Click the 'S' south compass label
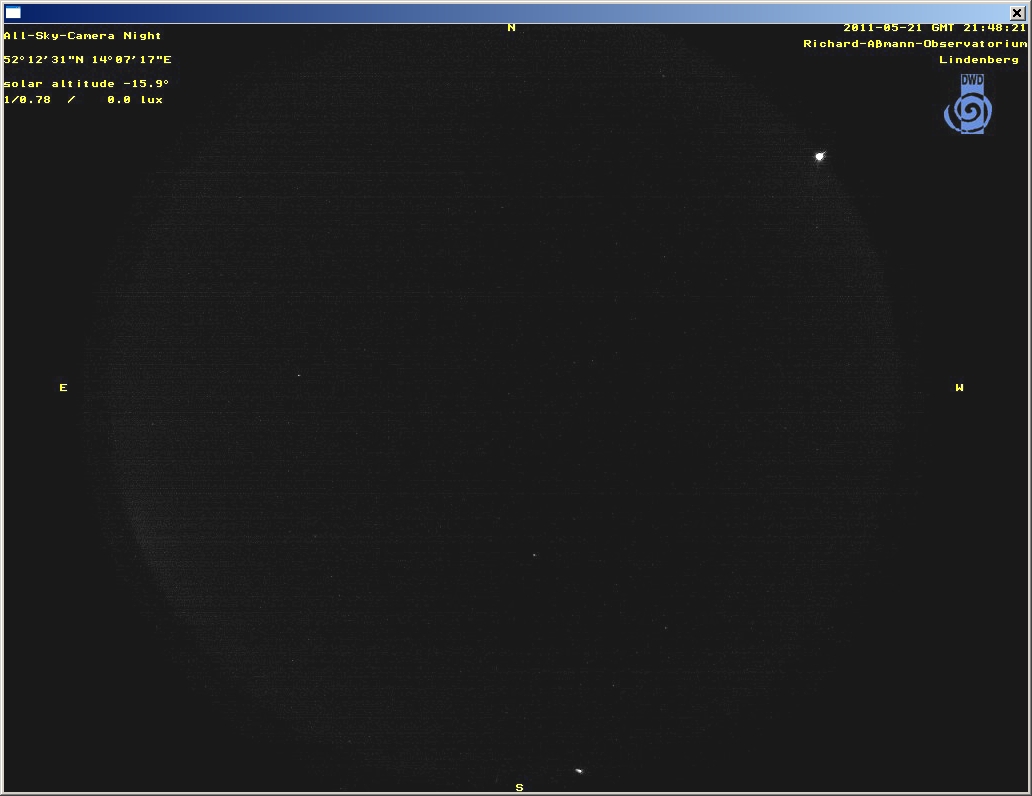Screen dimensions: 1032x796 (x=519, y=787)
